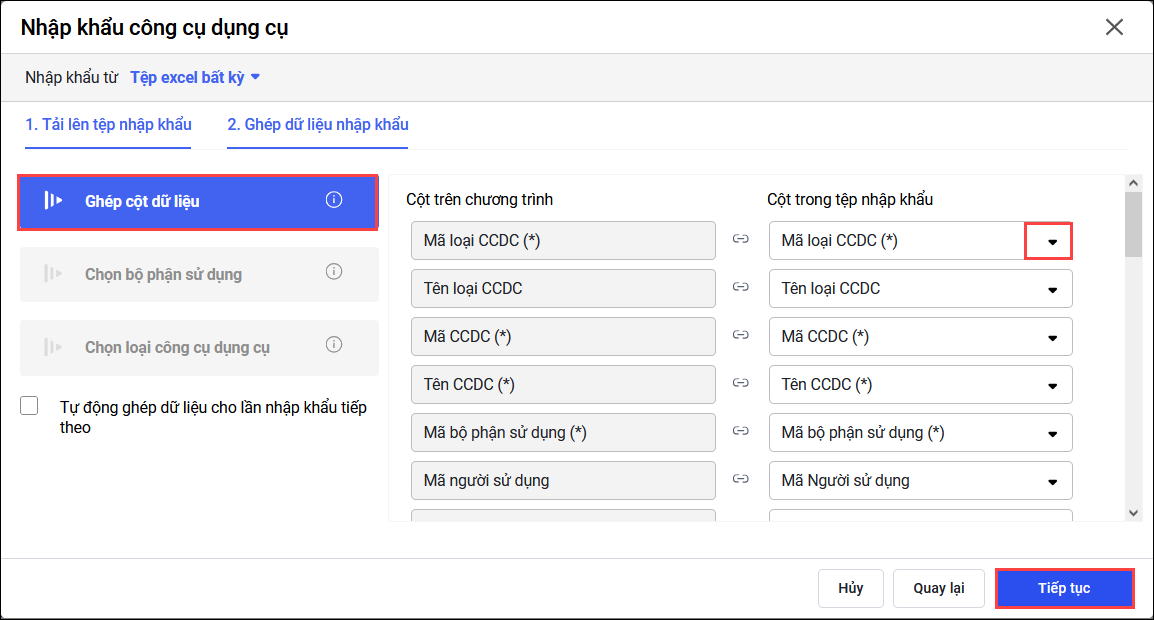Viewport: 1154px width, 620px height.
Task: Click scrollbar down arrow in column list
Action: [1133, 512]
